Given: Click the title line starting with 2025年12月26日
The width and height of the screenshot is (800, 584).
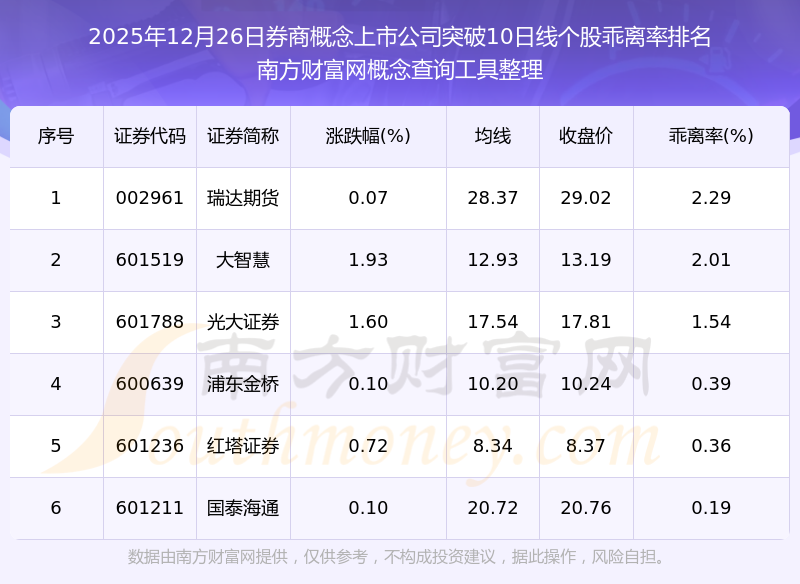Looking at the screenshot, I should [x=400, y=37].
